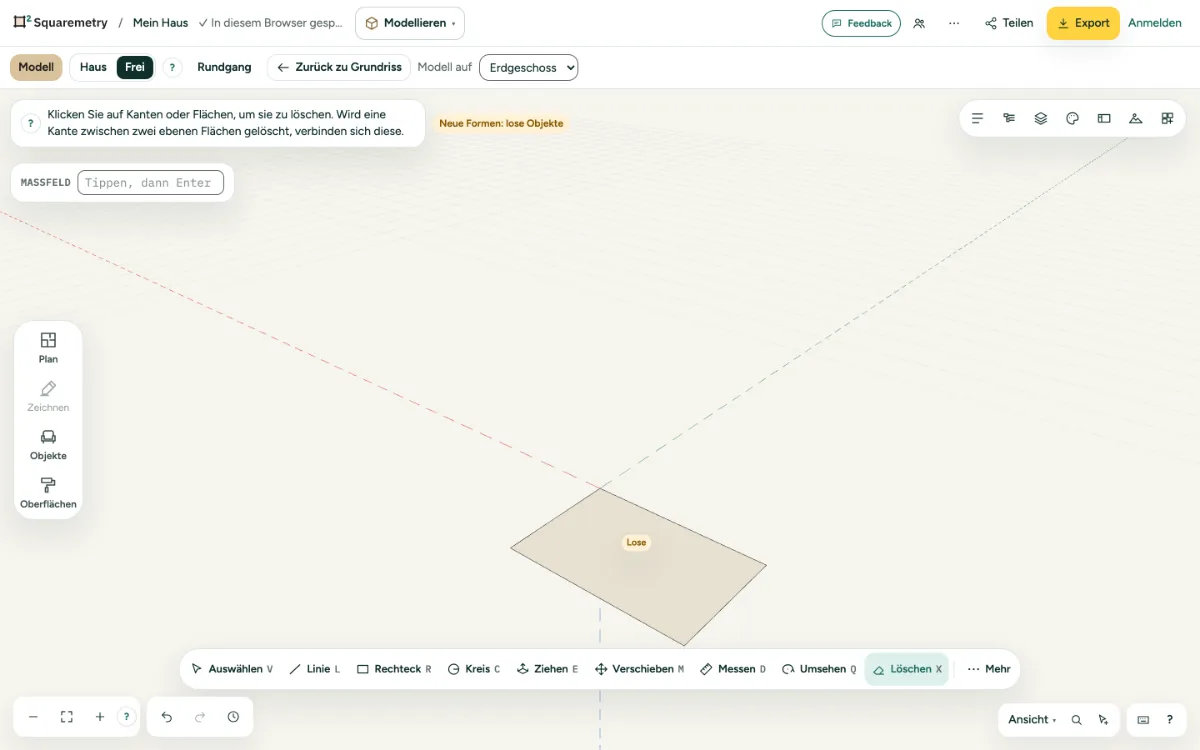Select the Auswählen pointer tool
1200x750 pixels.
[232, 669]
